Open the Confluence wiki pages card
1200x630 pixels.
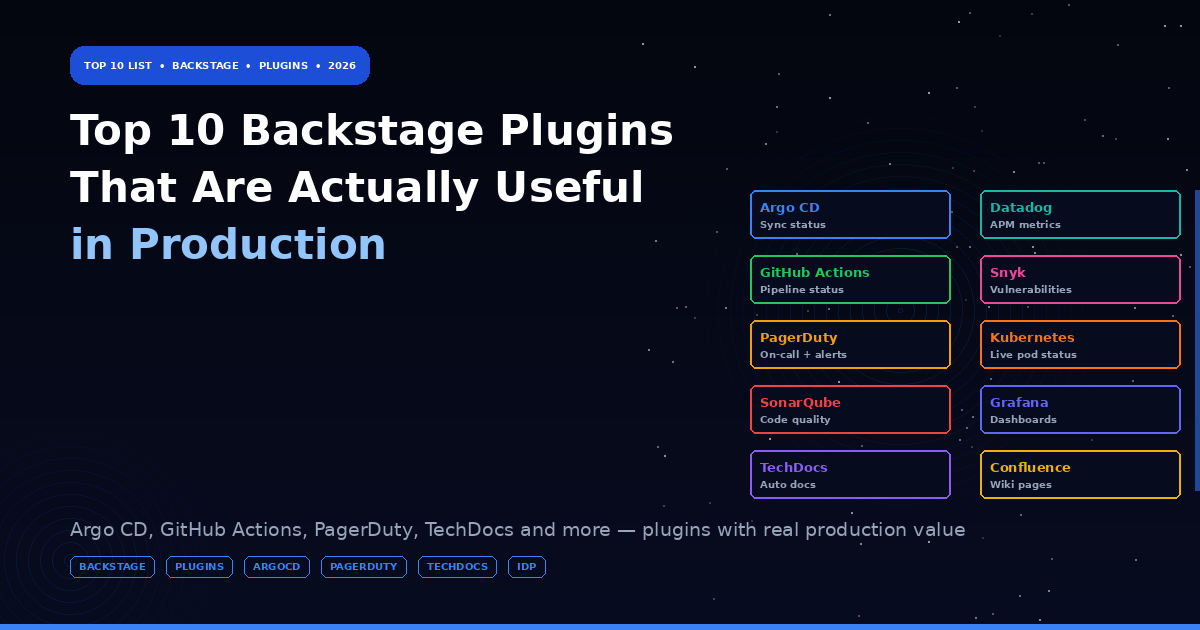(x=1080, y=475)
